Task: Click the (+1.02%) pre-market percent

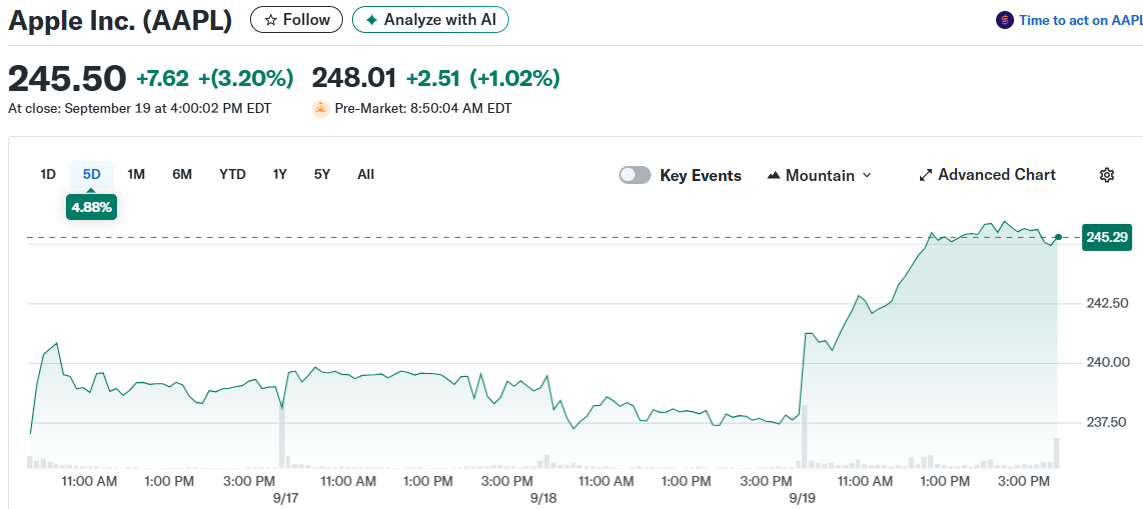Action: 515,78
